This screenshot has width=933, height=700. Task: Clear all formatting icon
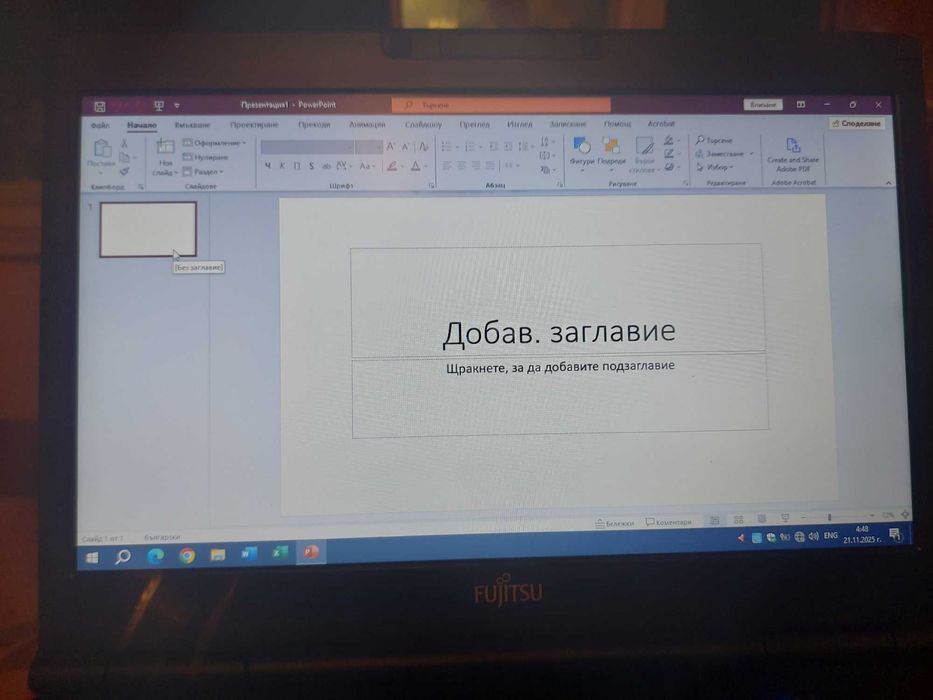(x=423, y=146)
